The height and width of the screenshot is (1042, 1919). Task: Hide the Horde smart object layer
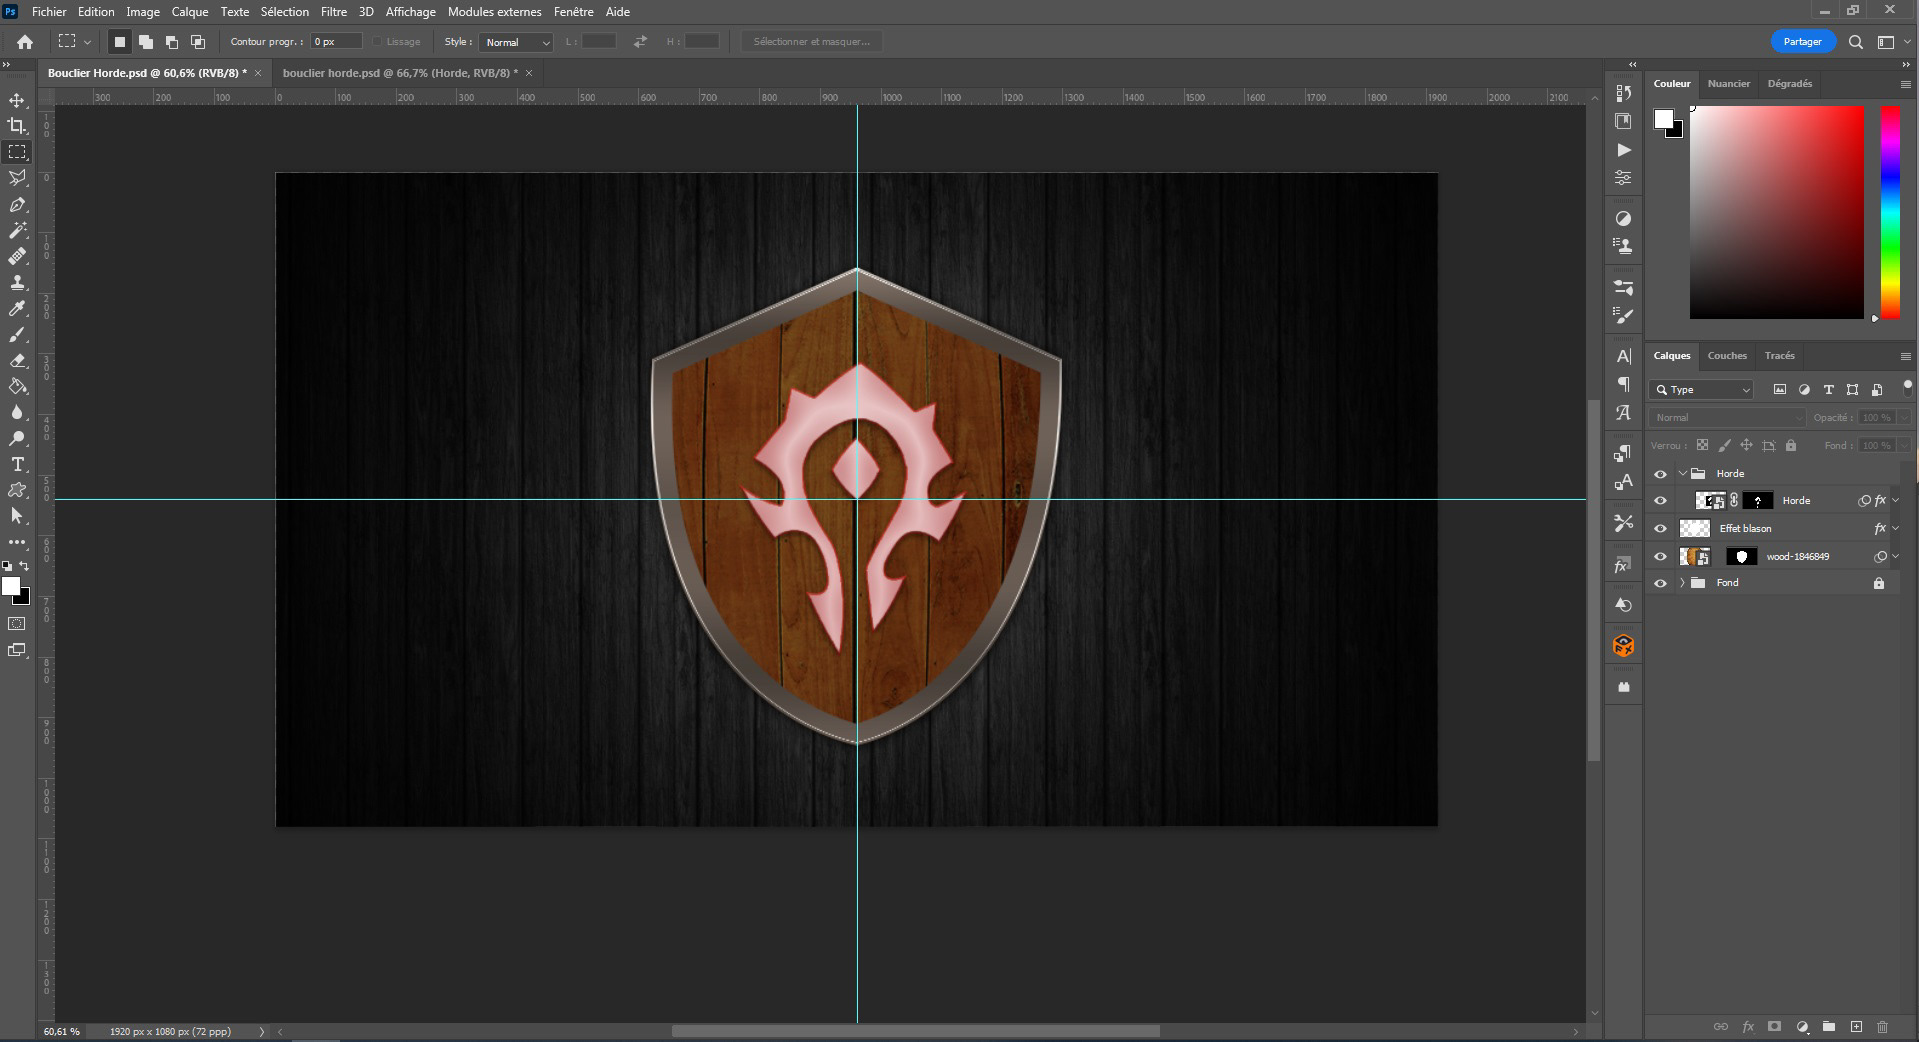tap(1661, 501)
